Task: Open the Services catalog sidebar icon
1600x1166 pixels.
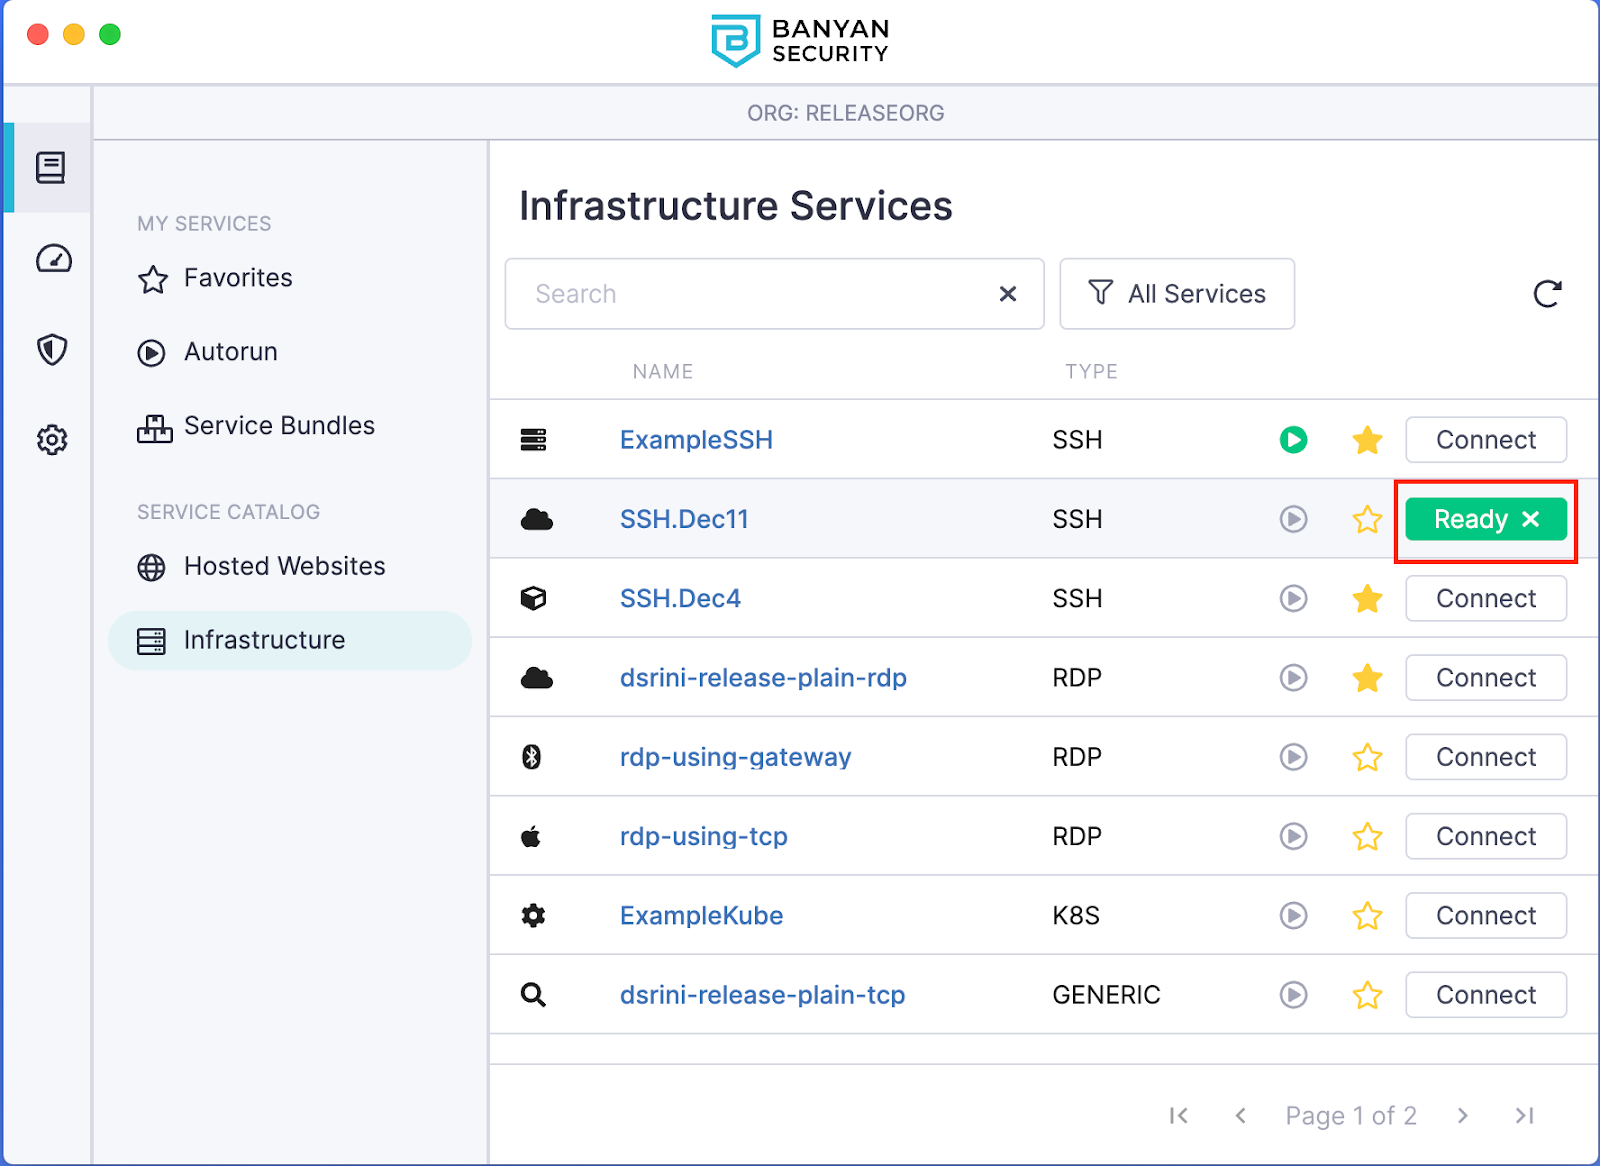Action: [x=51, y=168]
